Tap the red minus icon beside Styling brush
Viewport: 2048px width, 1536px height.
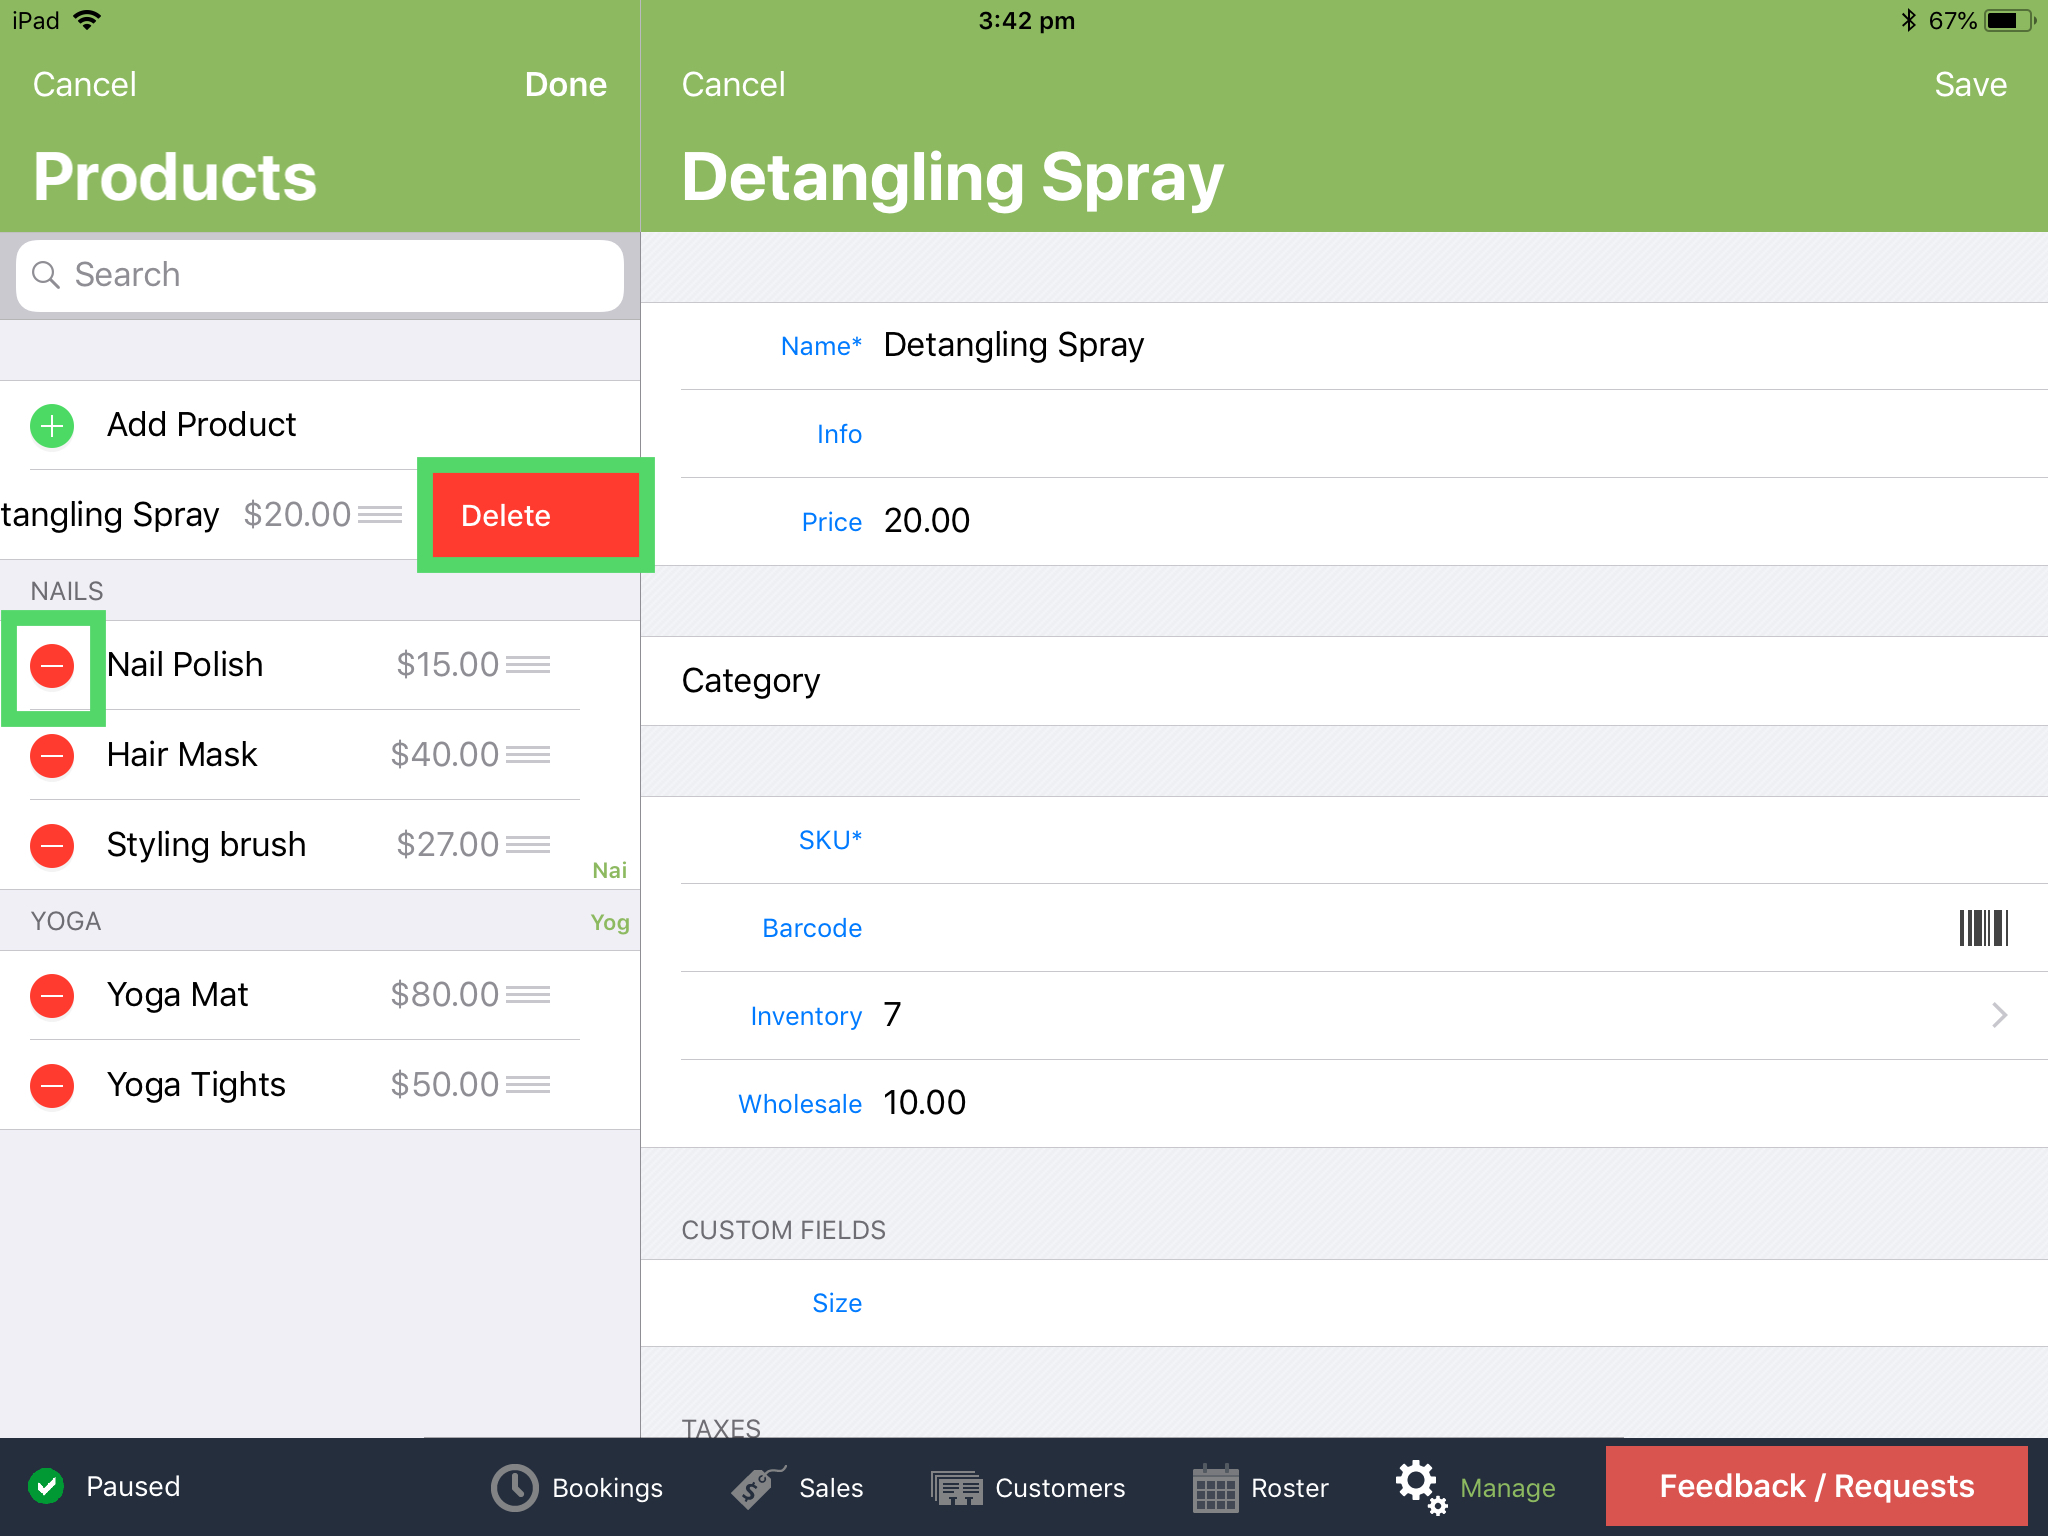[x=52, y=846]
